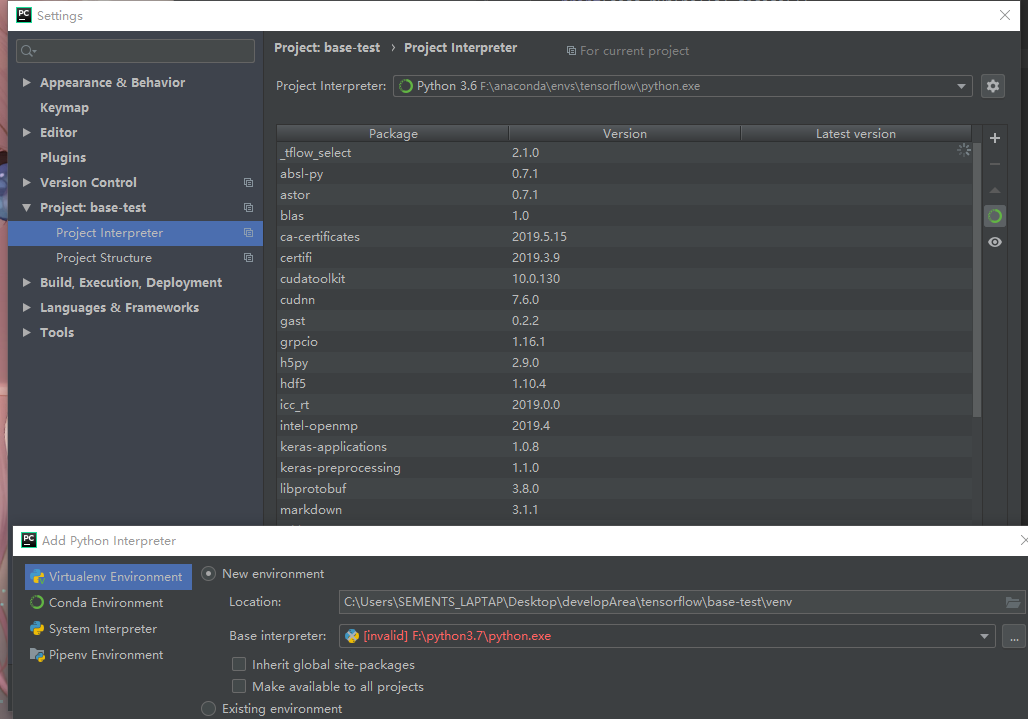This screenshot has width=1028, height=719.
Task: Open the Project Interpreter dropdown
Action: 960,86
